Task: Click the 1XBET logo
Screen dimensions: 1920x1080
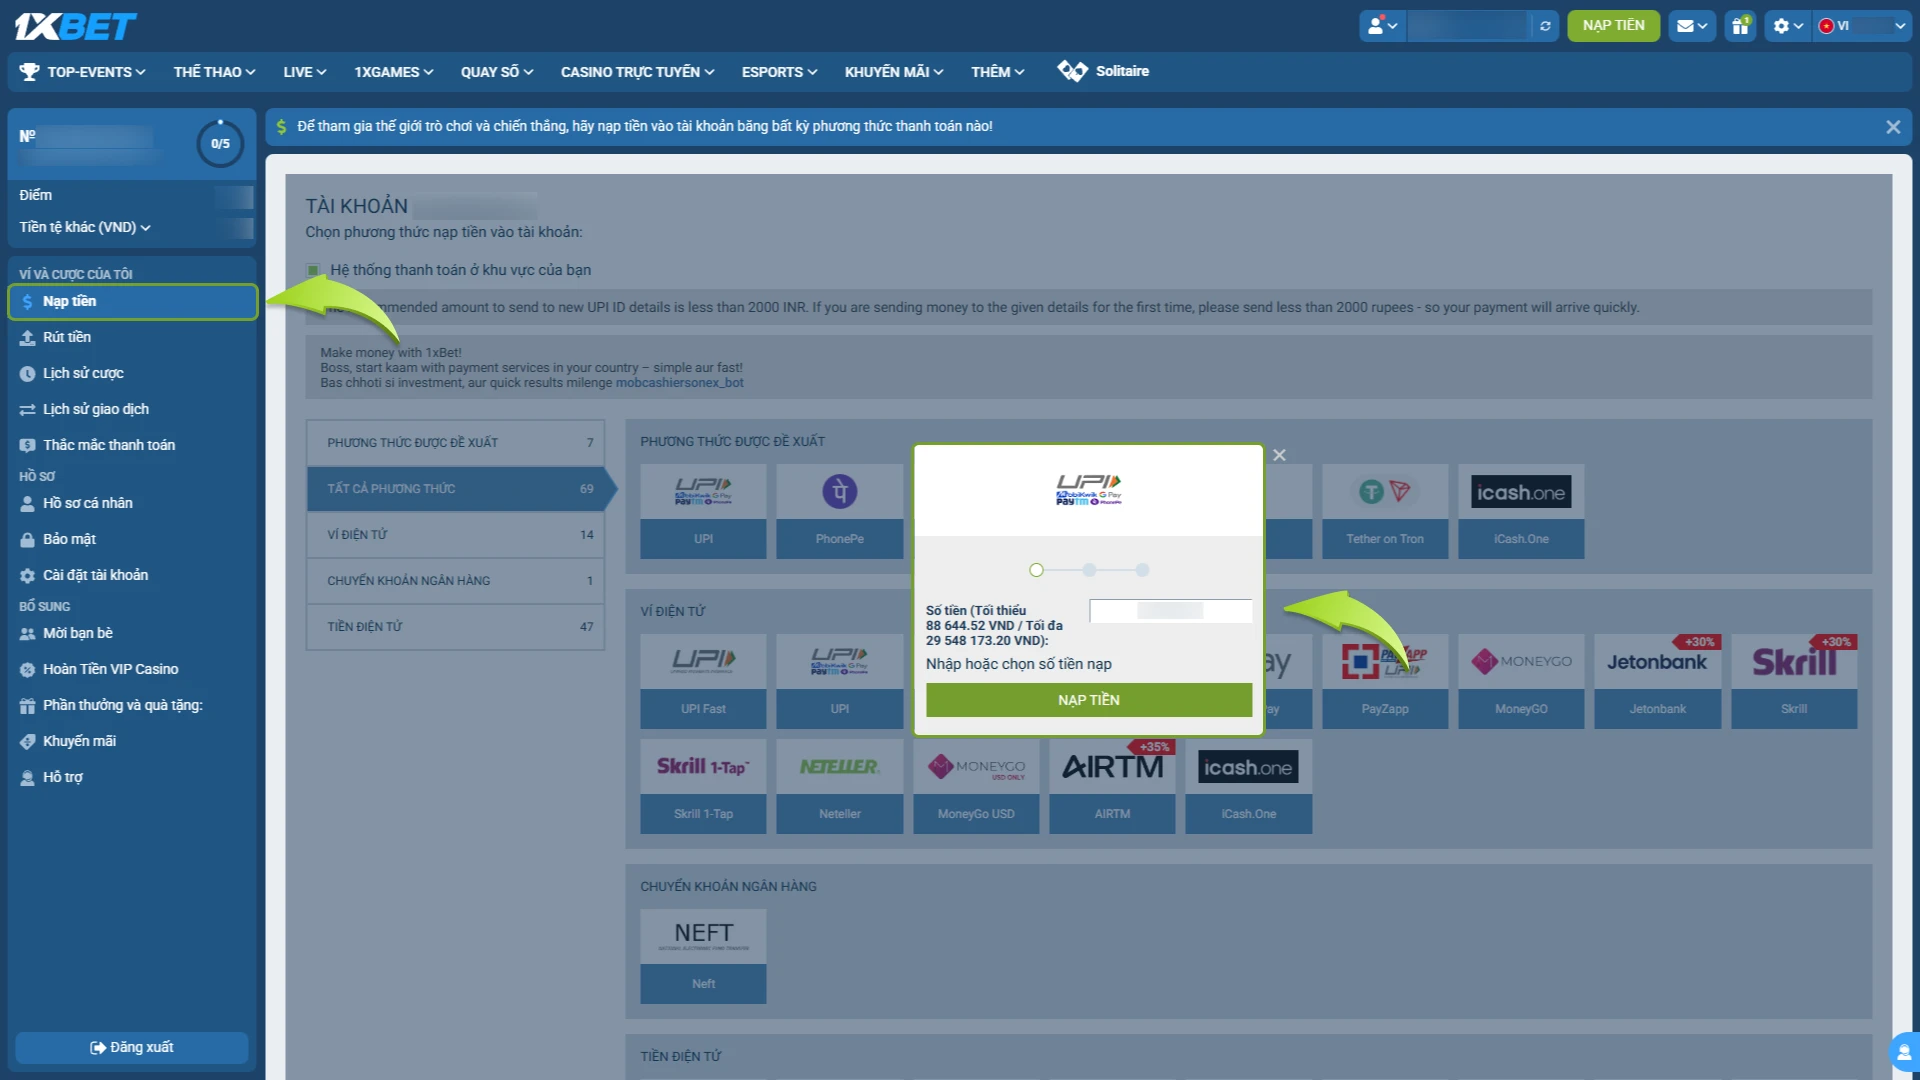Action: coord(75,26)
